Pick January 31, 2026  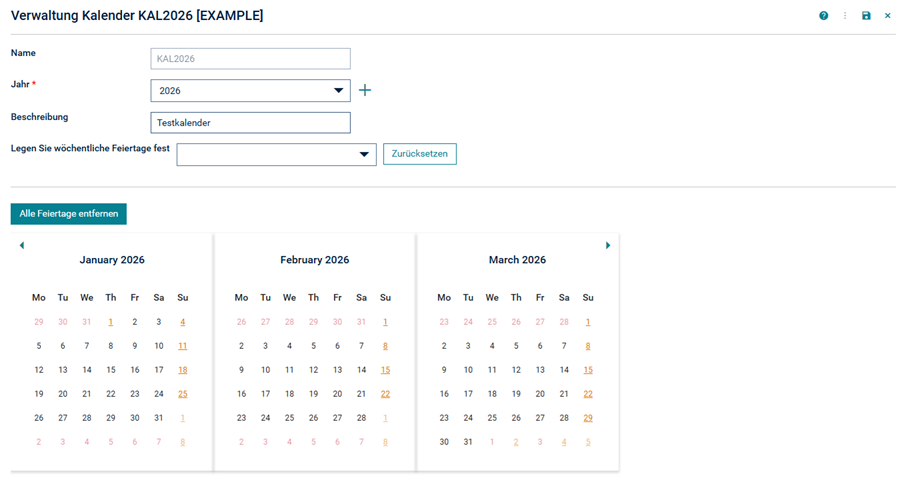[x=158, y=418]
